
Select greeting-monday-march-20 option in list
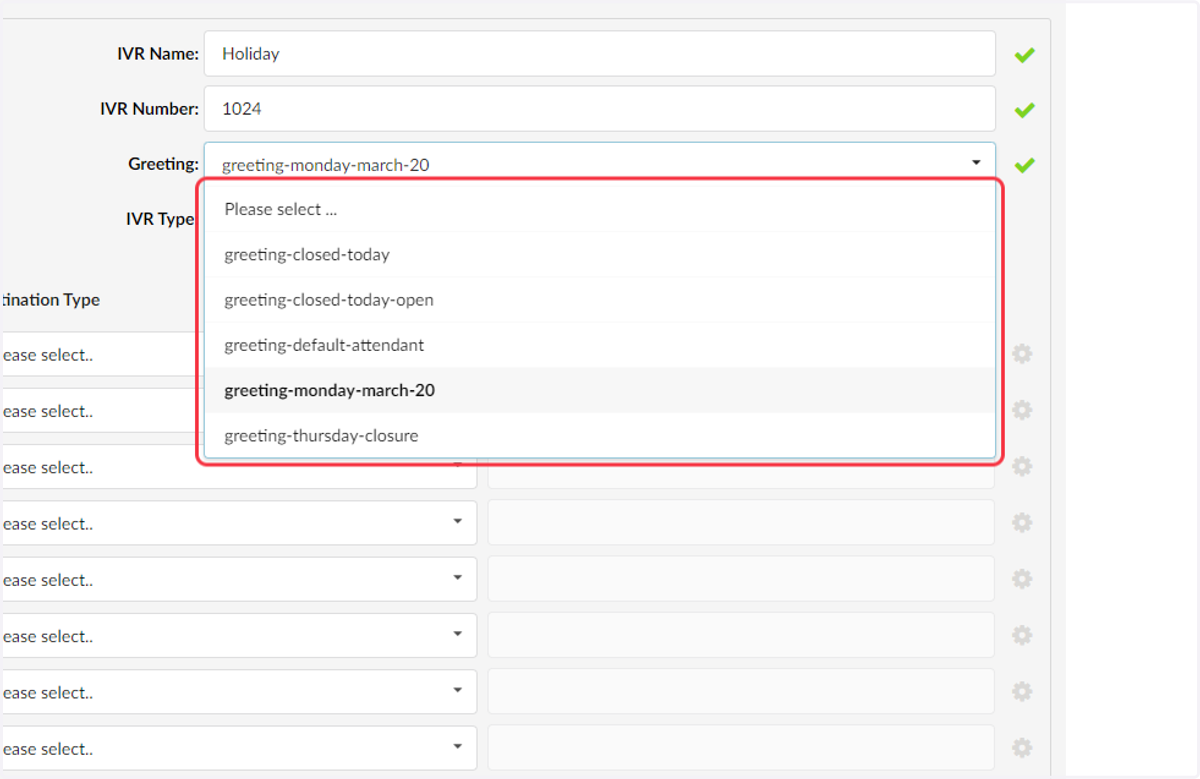click(600, 390)
